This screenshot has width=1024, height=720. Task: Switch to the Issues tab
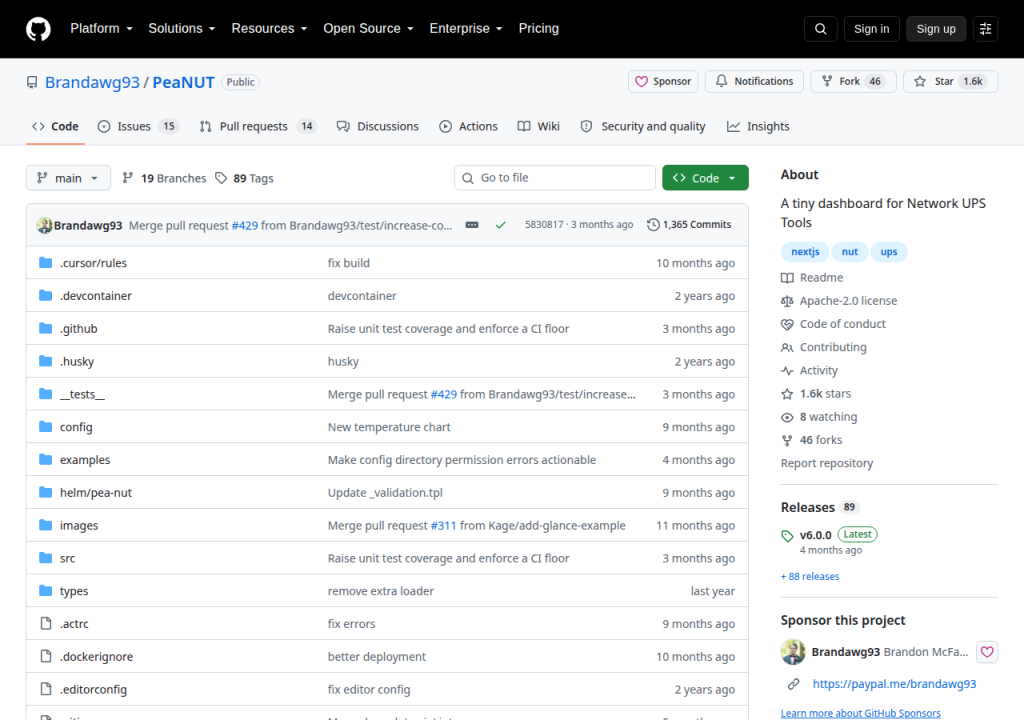[x=138, y=126]
